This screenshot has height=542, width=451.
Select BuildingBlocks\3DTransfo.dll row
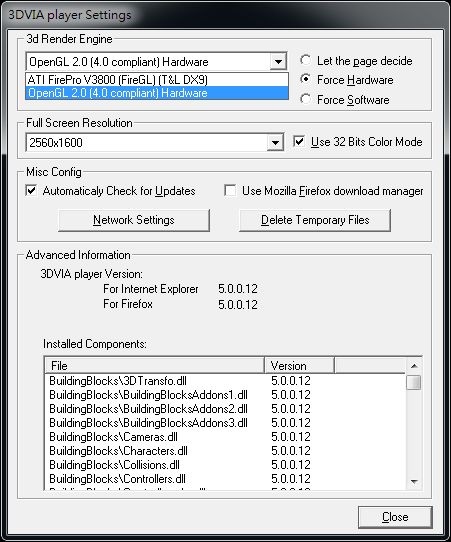(225, 381)
